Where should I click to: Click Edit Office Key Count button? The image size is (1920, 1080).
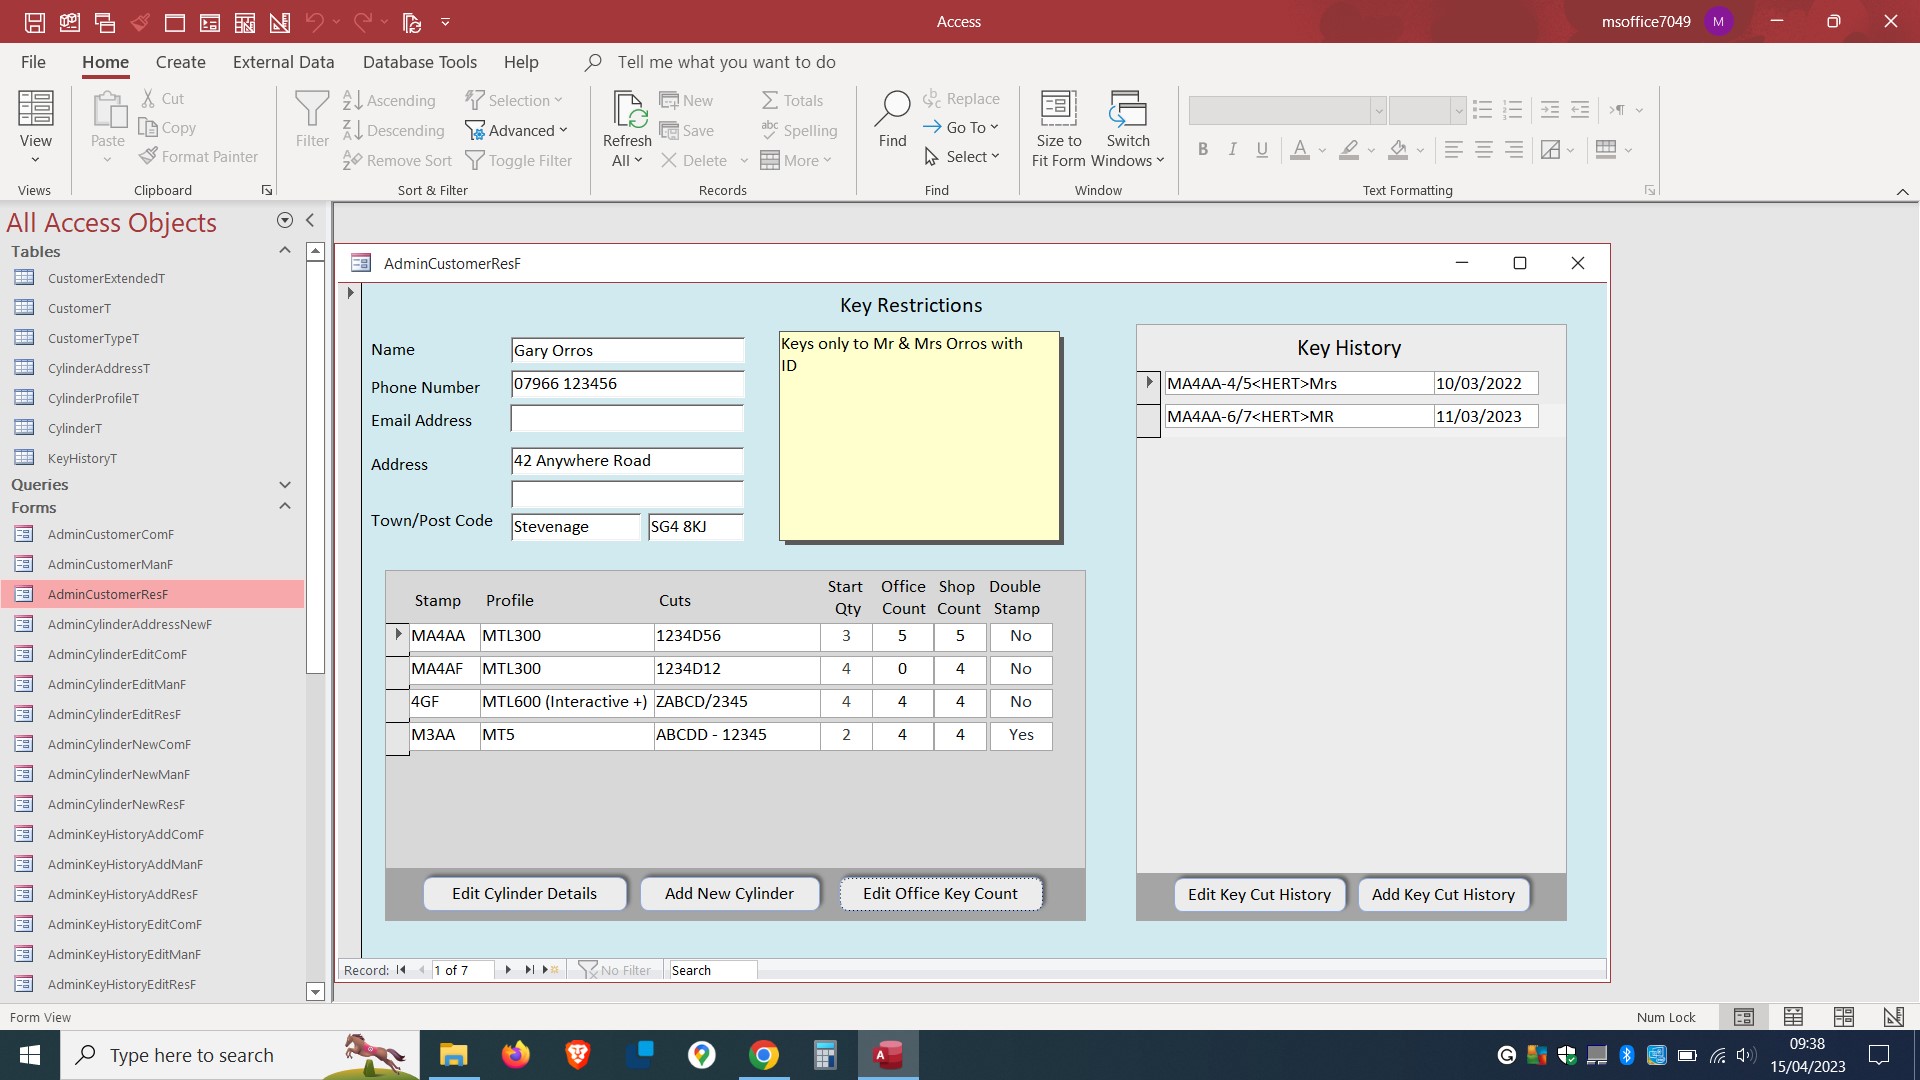[941, 894]
